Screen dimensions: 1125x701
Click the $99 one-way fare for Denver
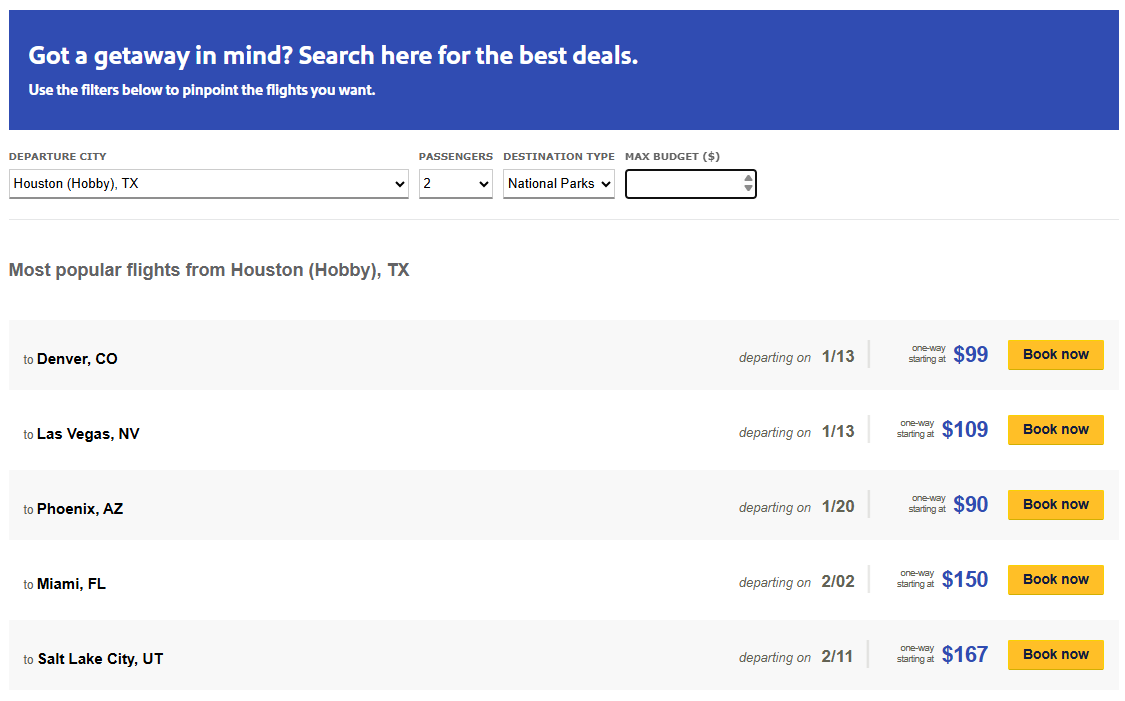pos(969,354)
